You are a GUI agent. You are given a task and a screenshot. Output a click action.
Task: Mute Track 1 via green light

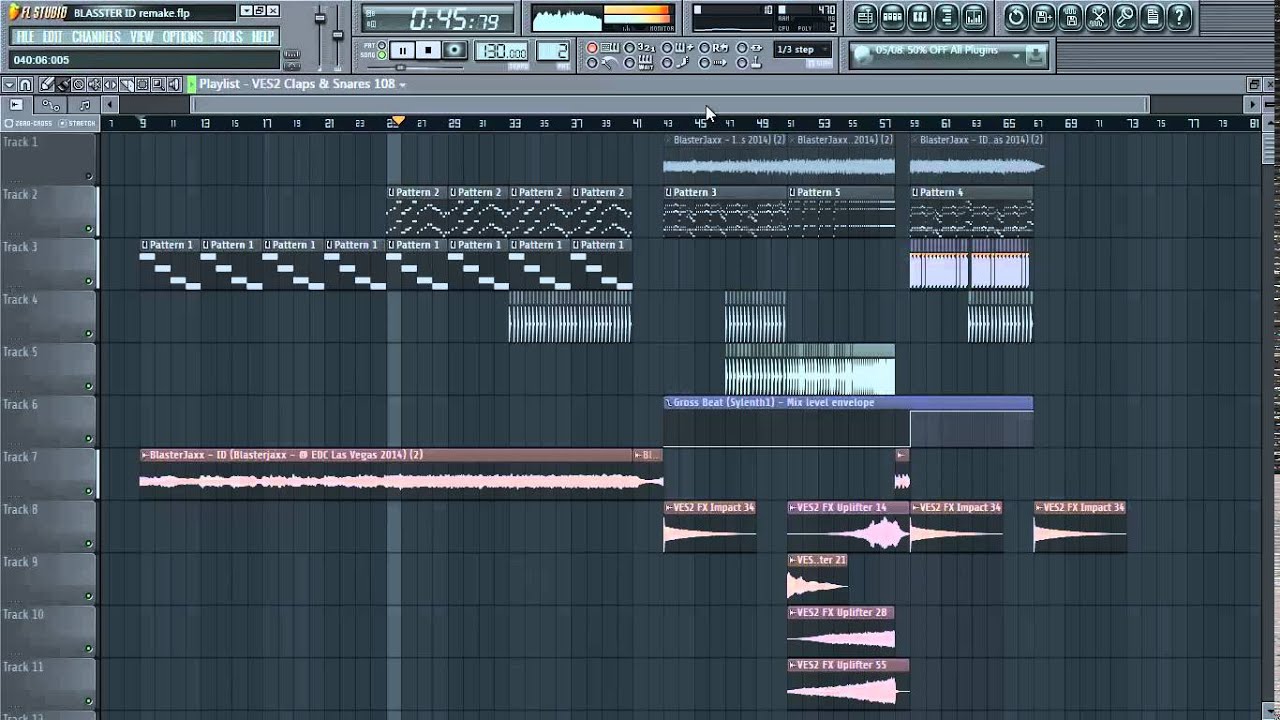pyautogui.click(x=89, y=176)
